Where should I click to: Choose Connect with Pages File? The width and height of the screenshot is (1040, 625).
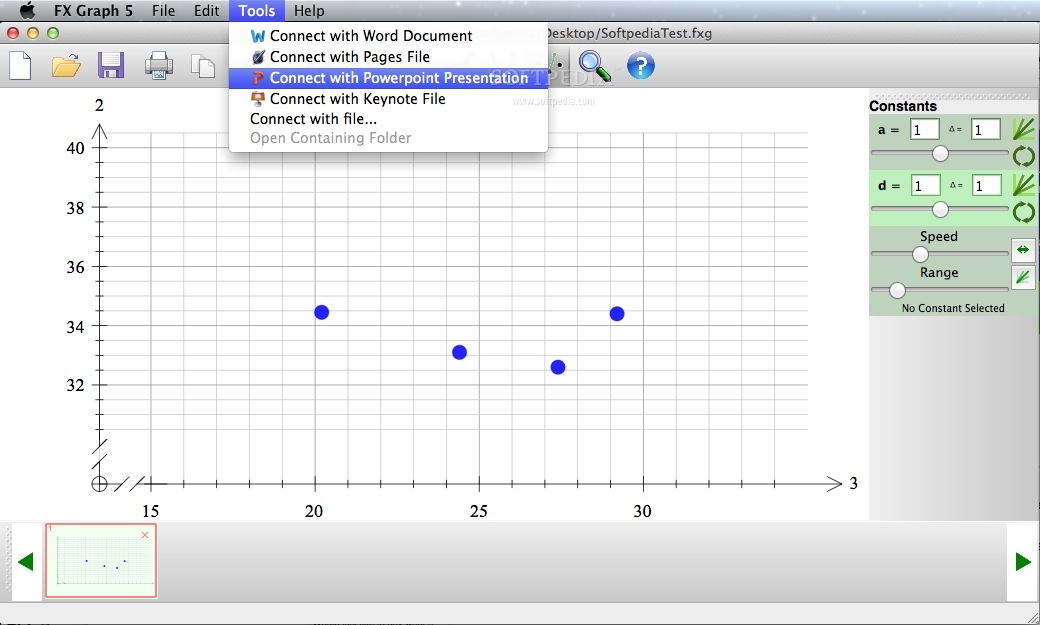point(388,57)
